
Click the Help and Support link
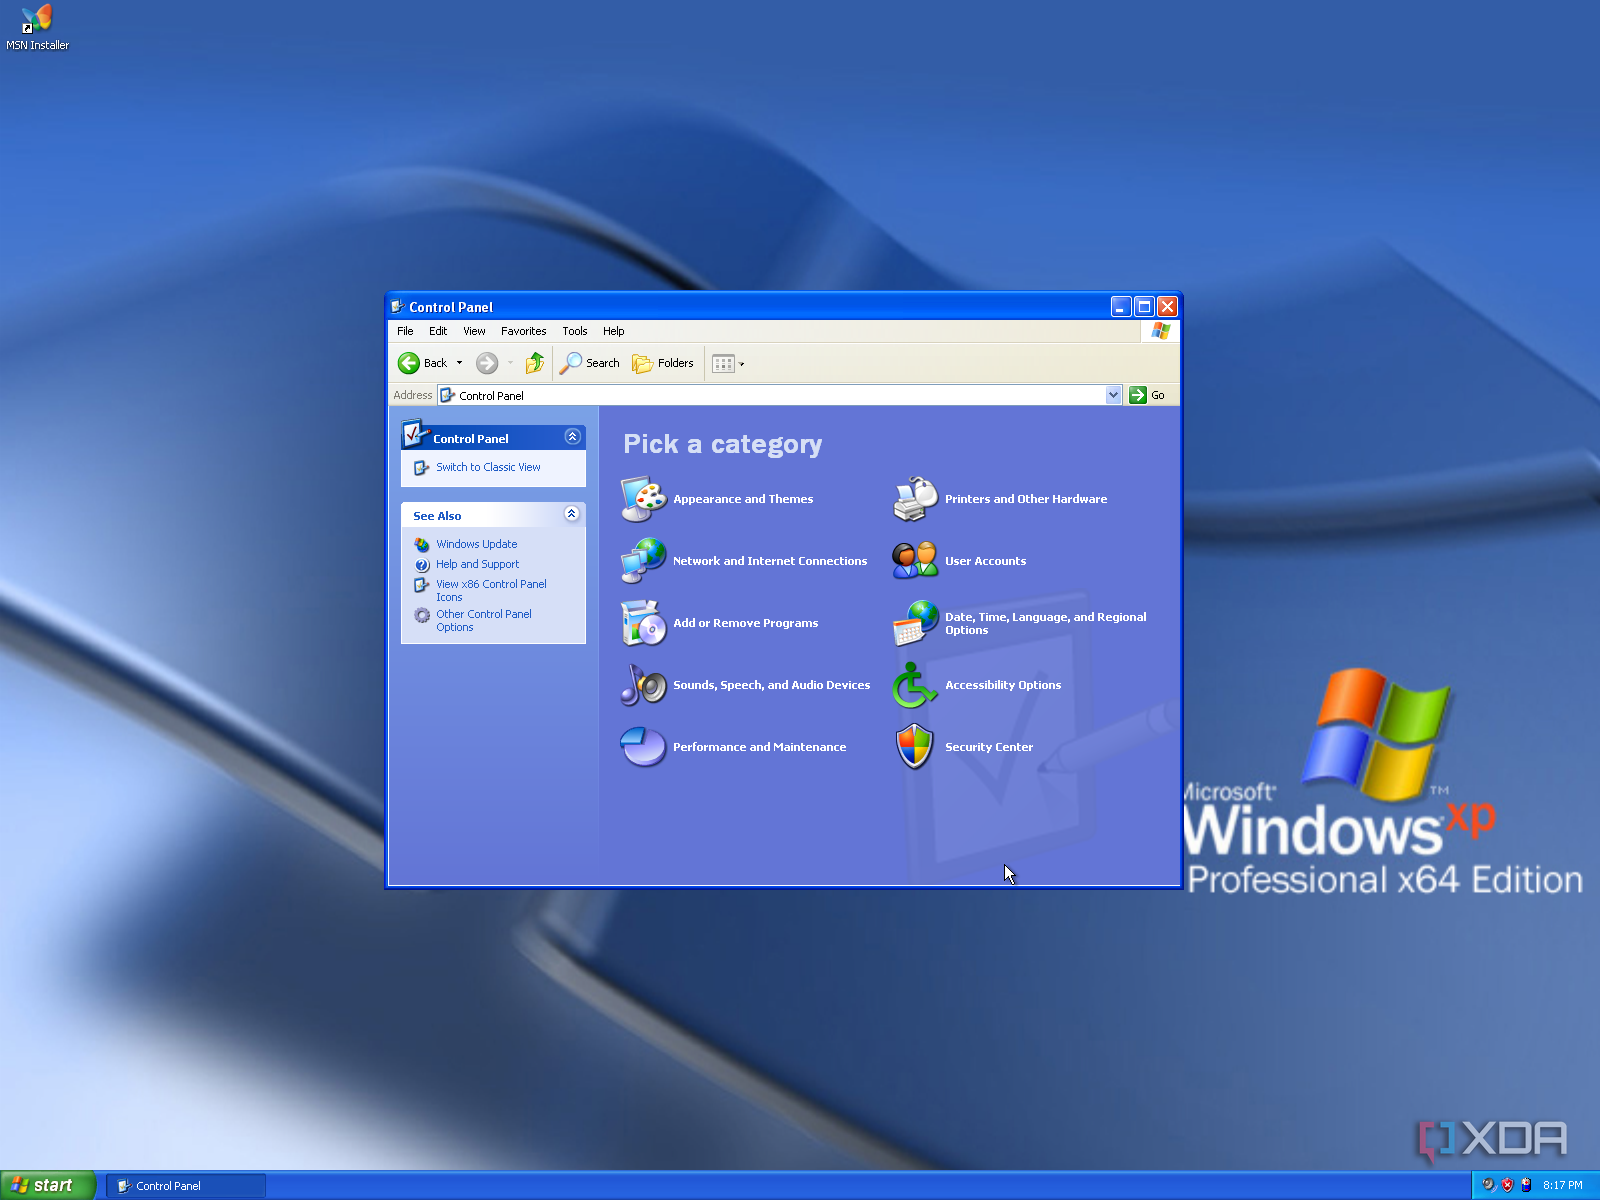pos(478,564)
